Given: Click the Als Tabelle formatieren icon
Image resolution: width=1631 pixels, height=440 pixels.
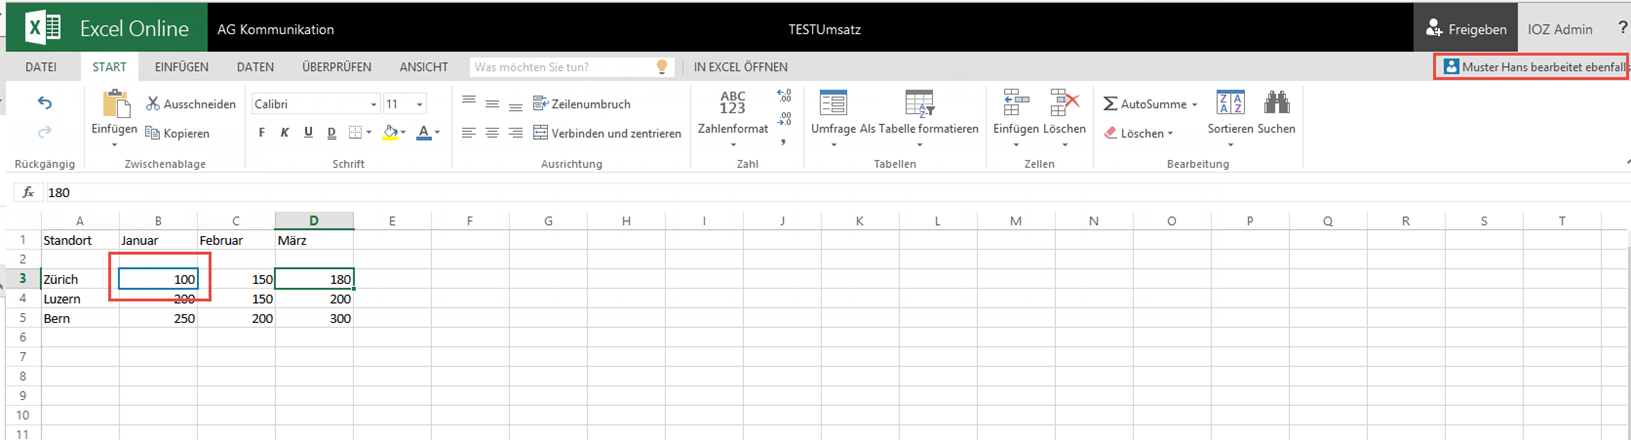Looking at the screenshot, I should 919,104.
